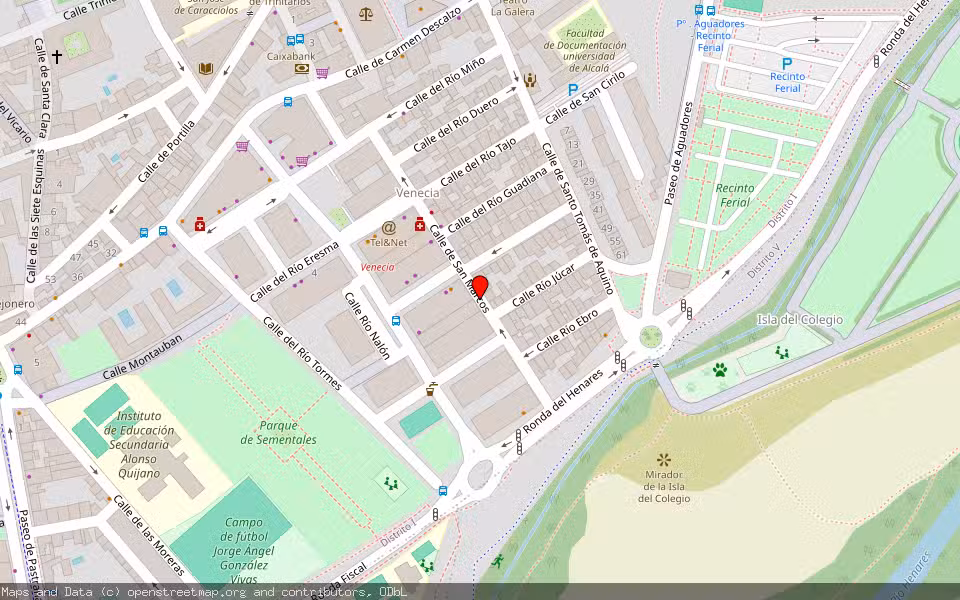Screen dimensions: 960x600
Task: Click the library book icon
Action: [206, 69]
